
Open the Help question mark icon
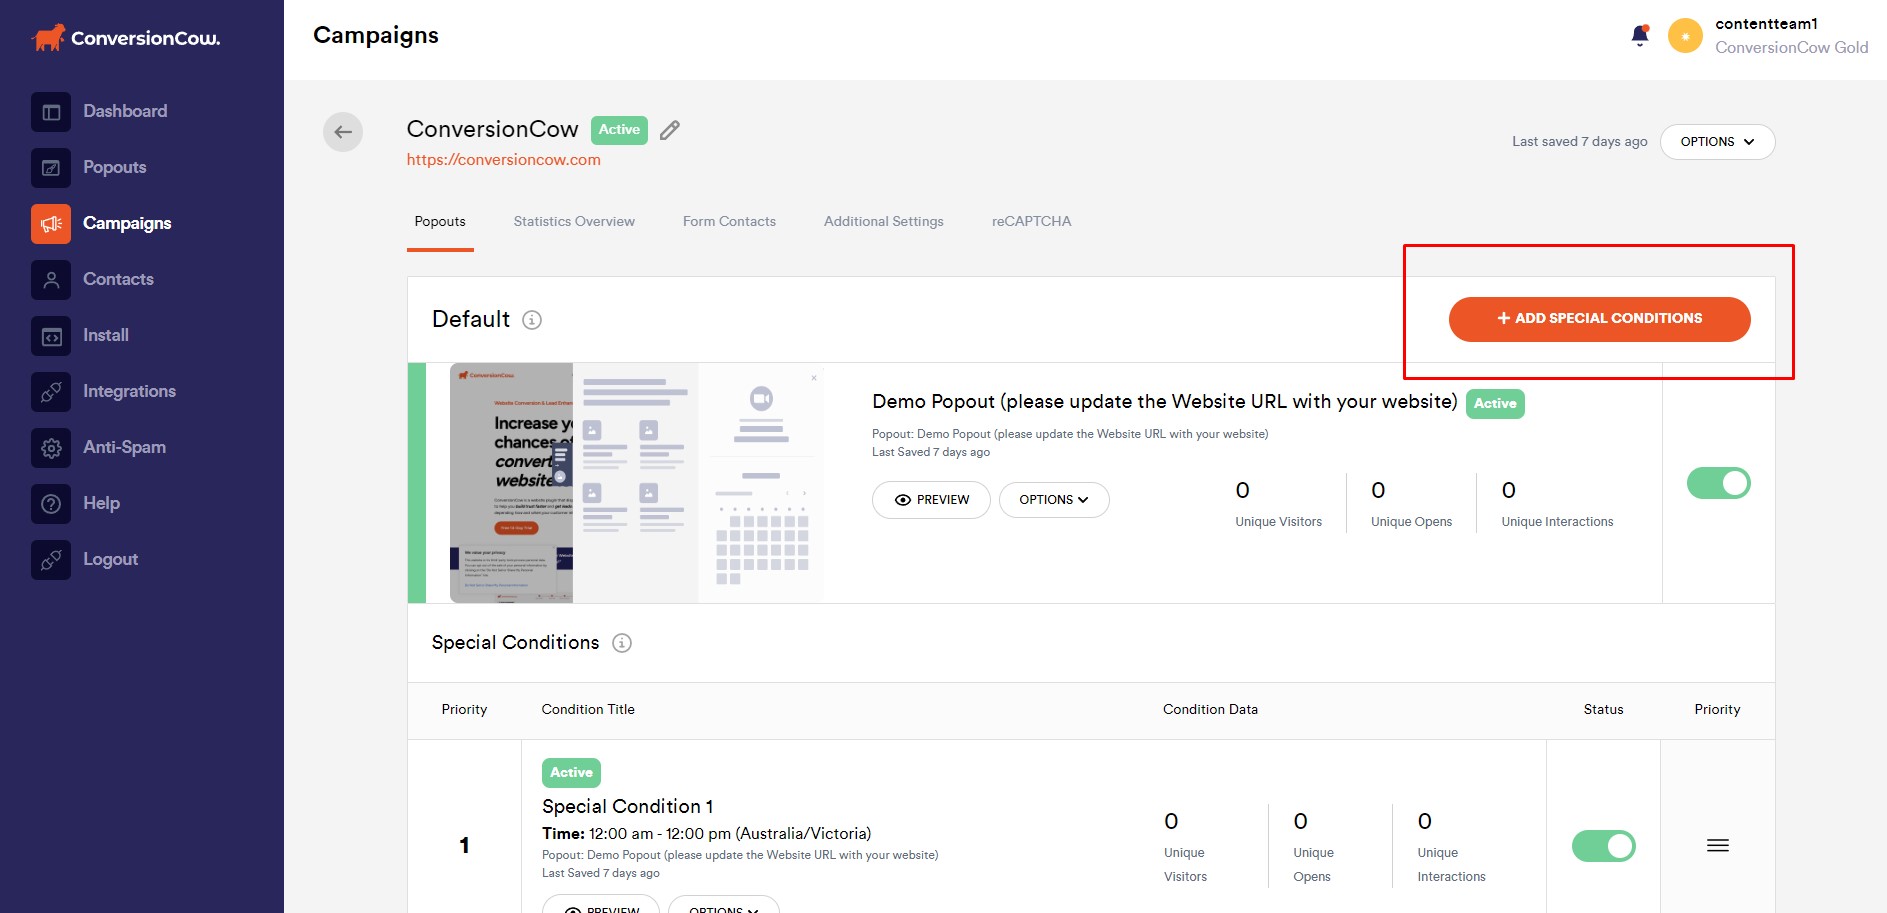pyautogui.click(x=51, y=504)
